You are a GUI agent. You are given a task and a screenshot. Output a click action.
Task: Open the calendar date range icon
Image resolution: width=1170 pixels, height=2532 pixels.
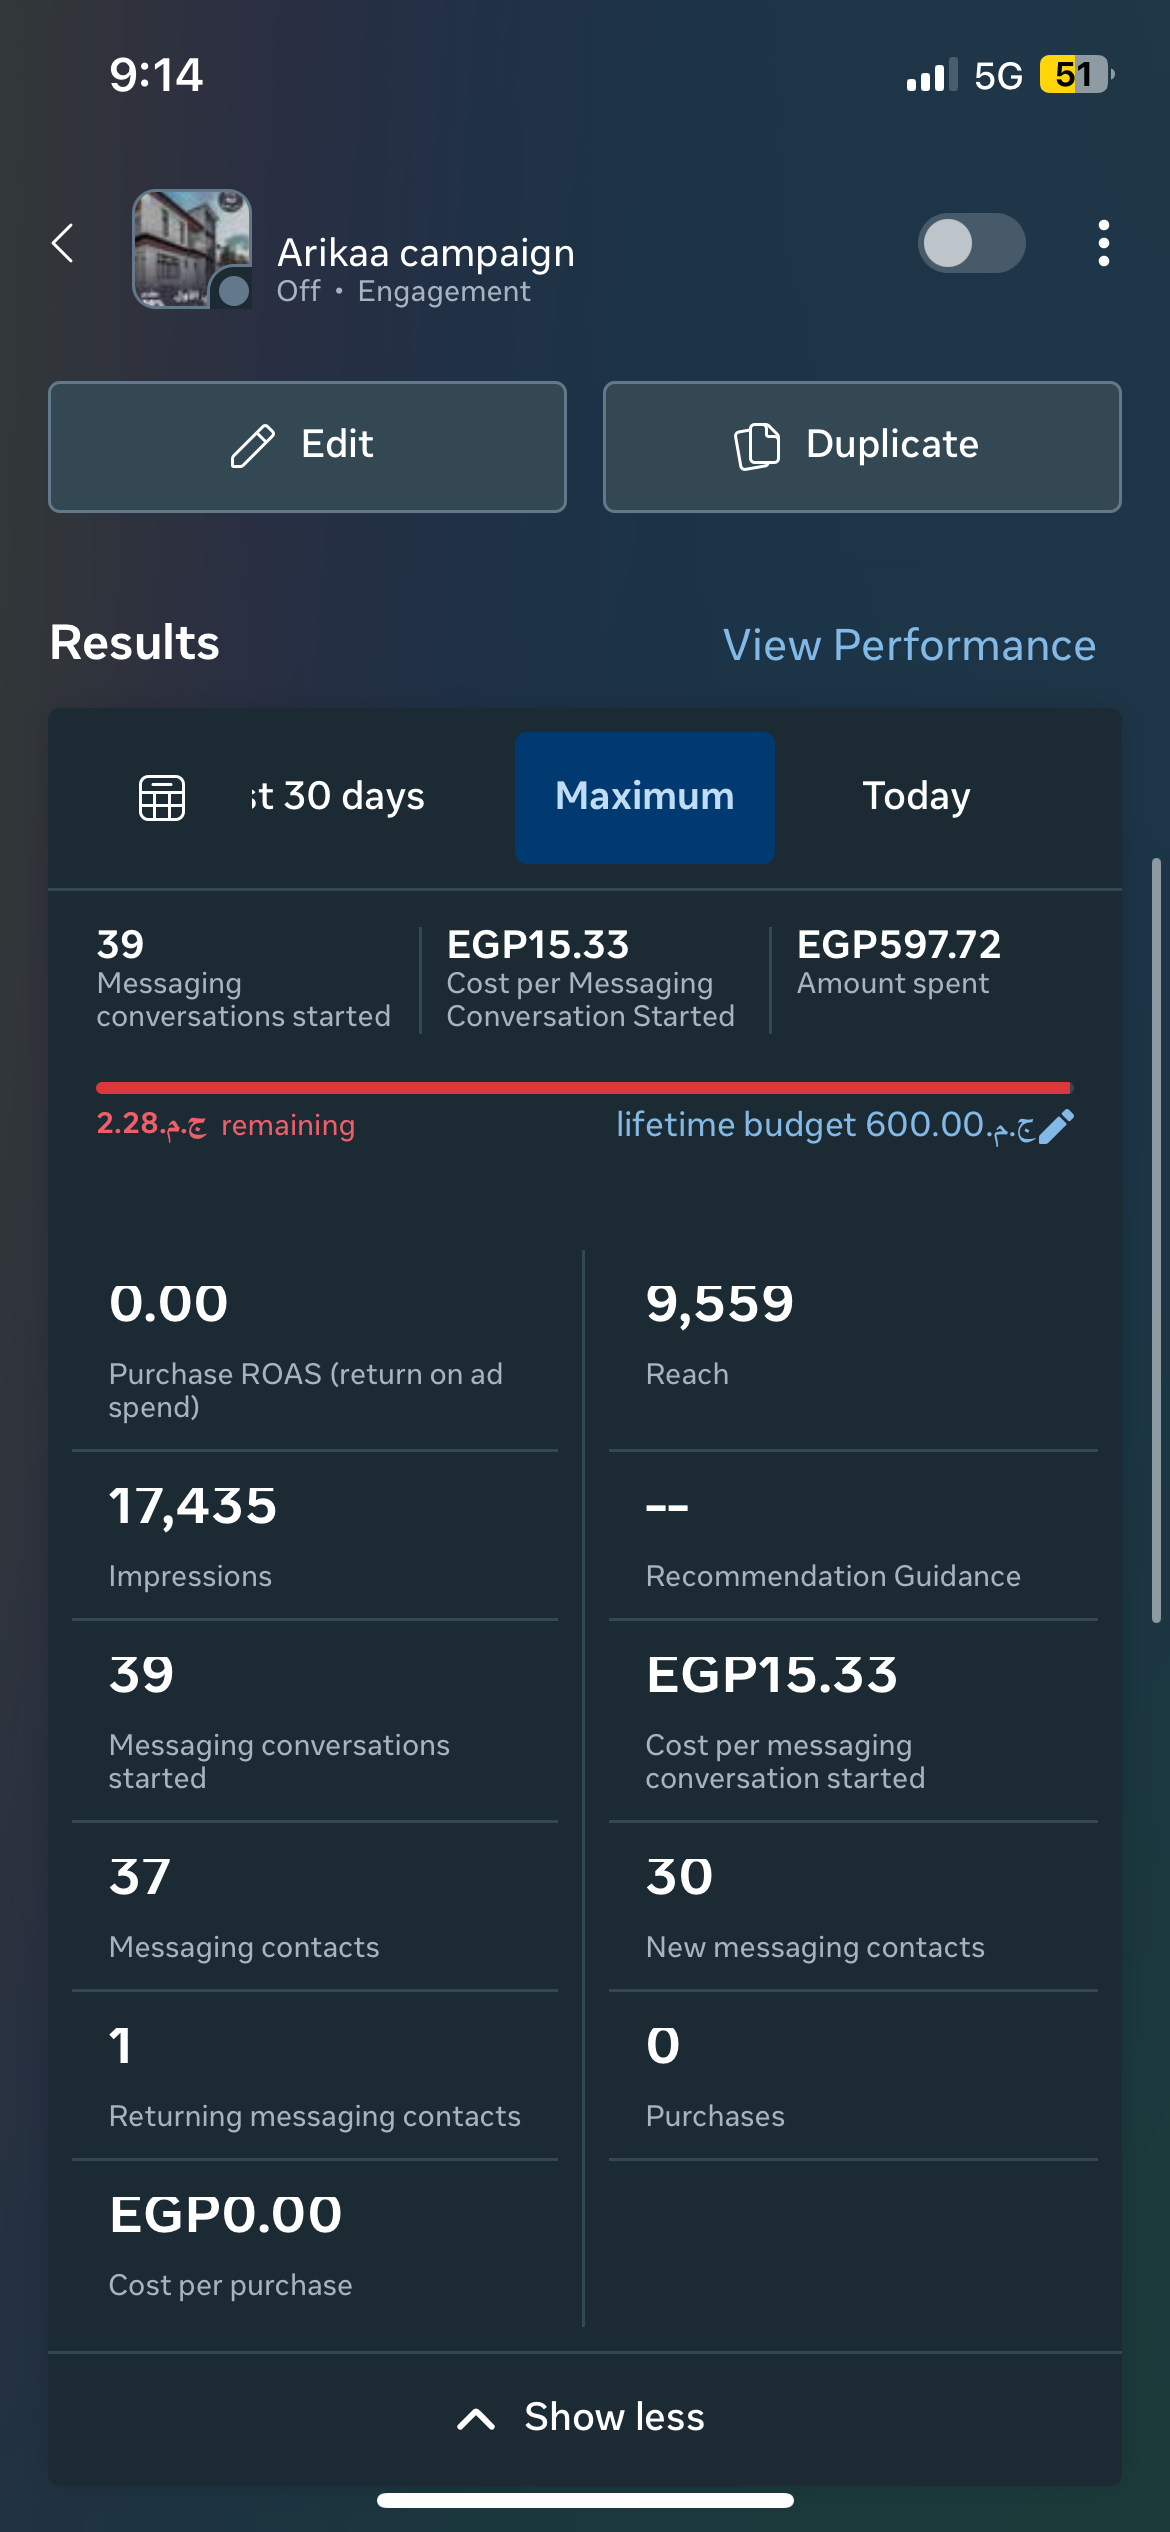162,797
